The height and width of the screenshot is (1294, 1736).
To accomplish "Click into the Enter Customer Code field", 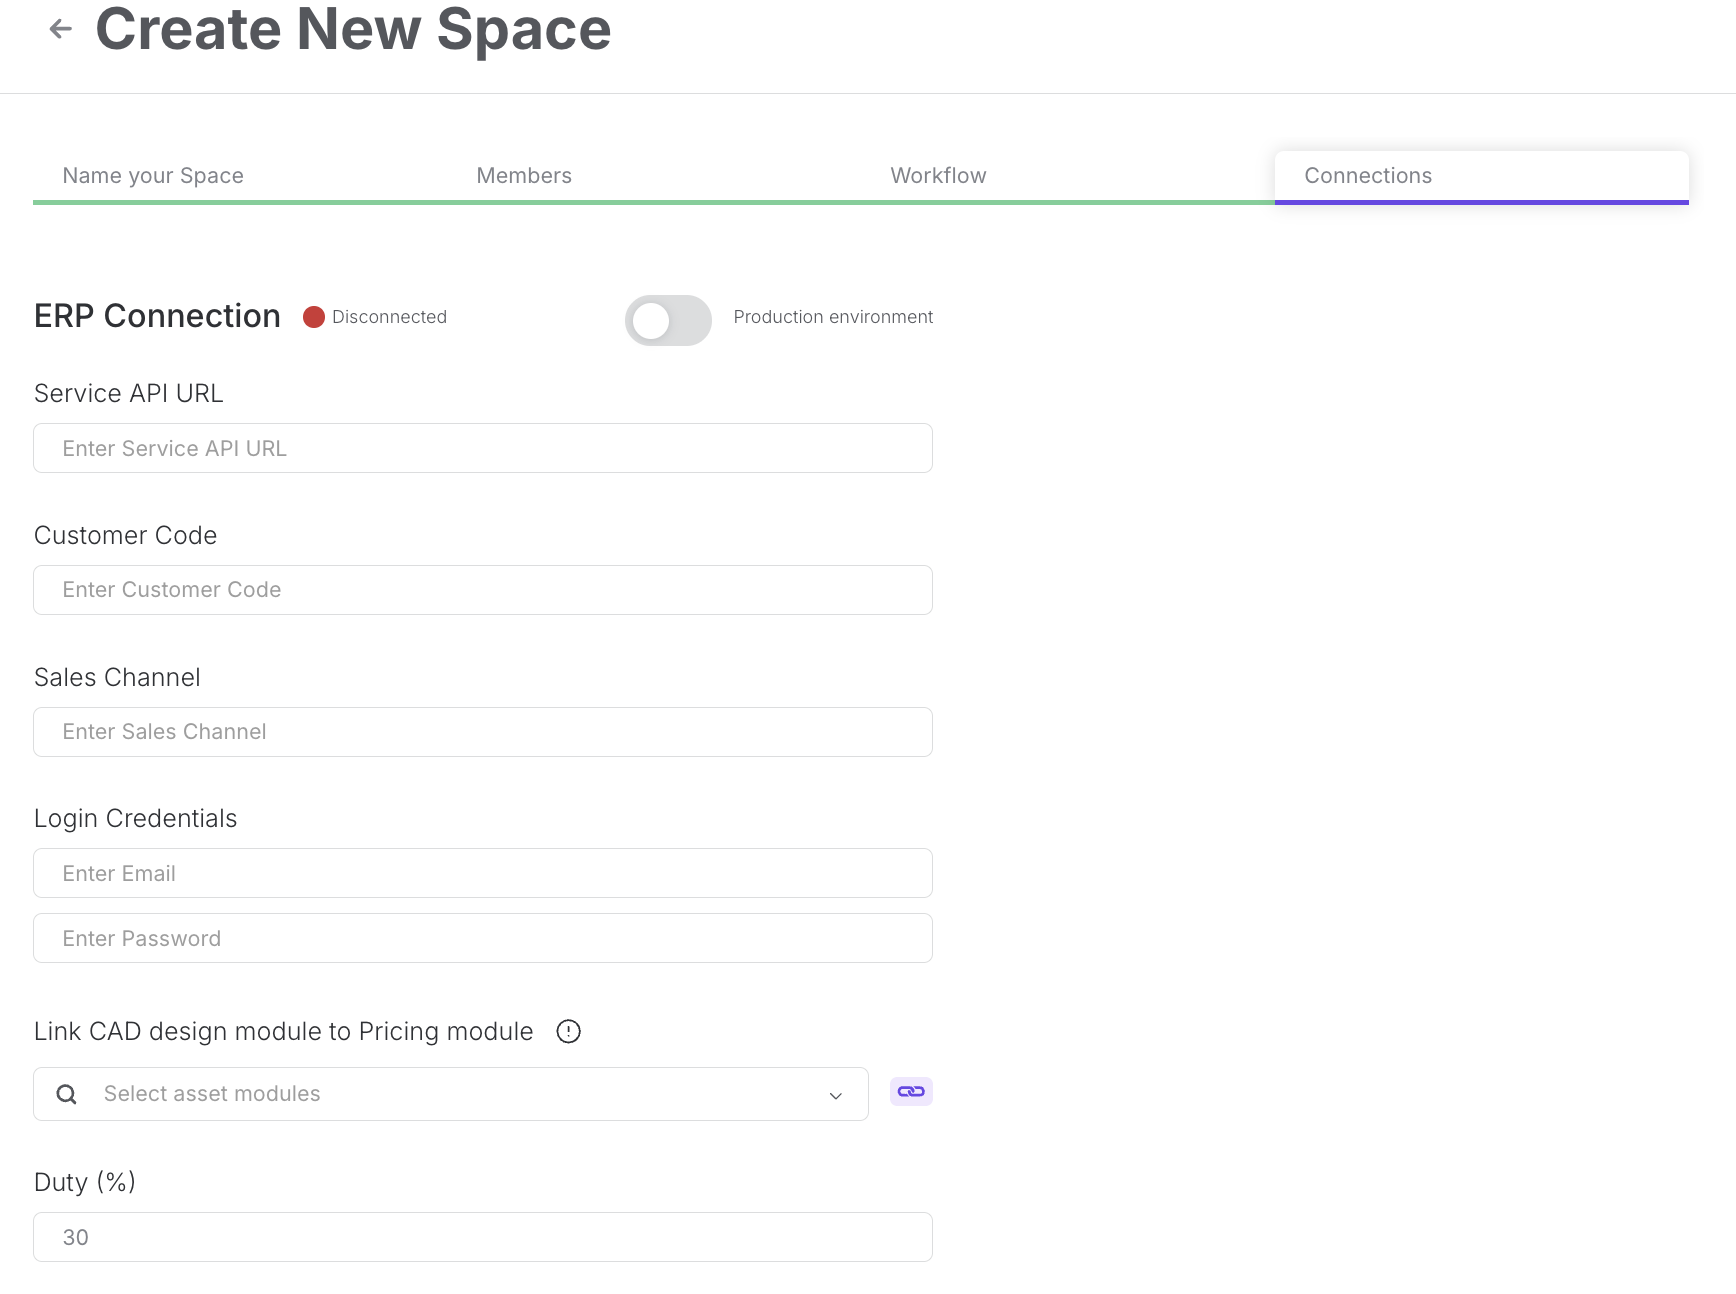I will click(483, 590).
